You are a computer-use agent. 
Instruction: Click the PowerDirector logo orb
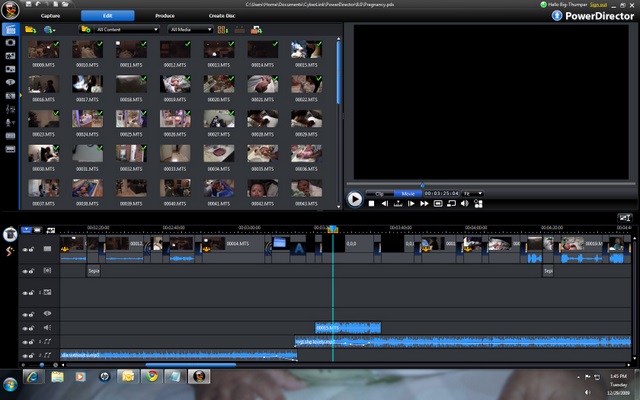10,10
